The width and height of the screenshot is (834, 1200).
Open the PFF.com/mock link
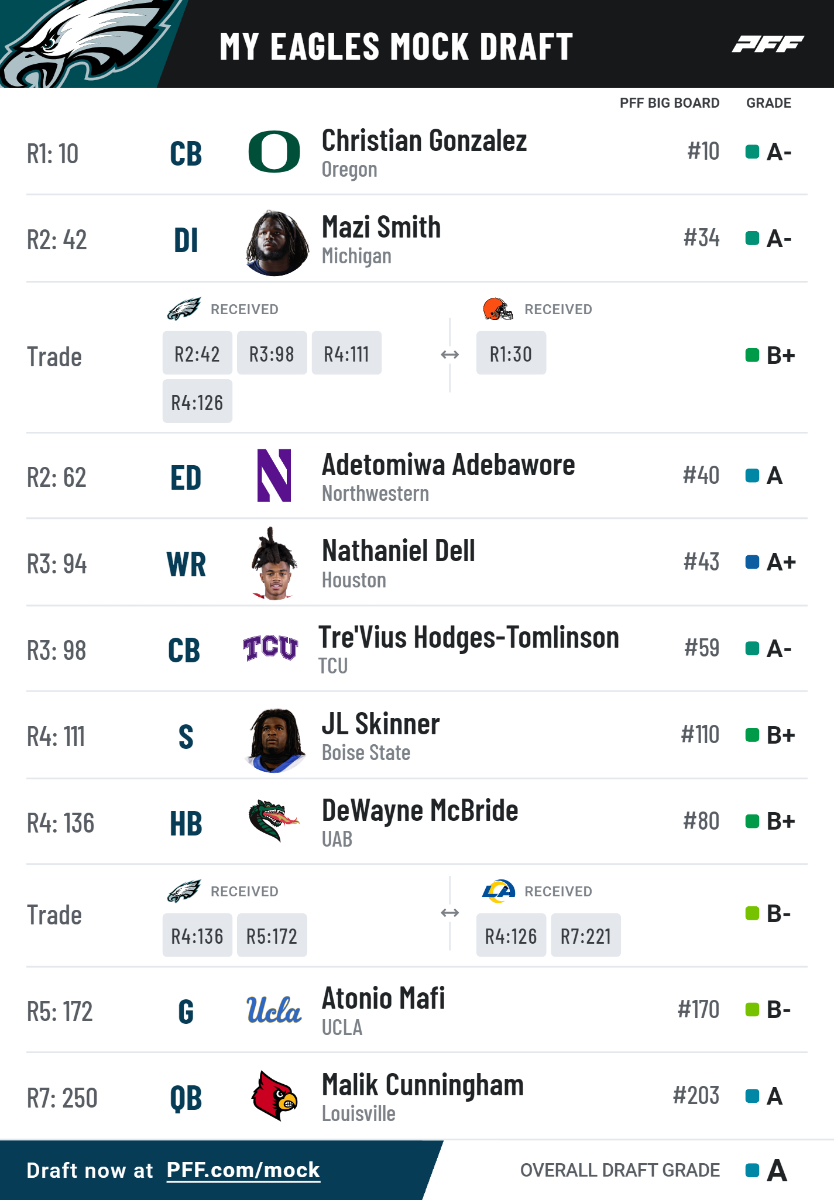(x=243, y=1170)
